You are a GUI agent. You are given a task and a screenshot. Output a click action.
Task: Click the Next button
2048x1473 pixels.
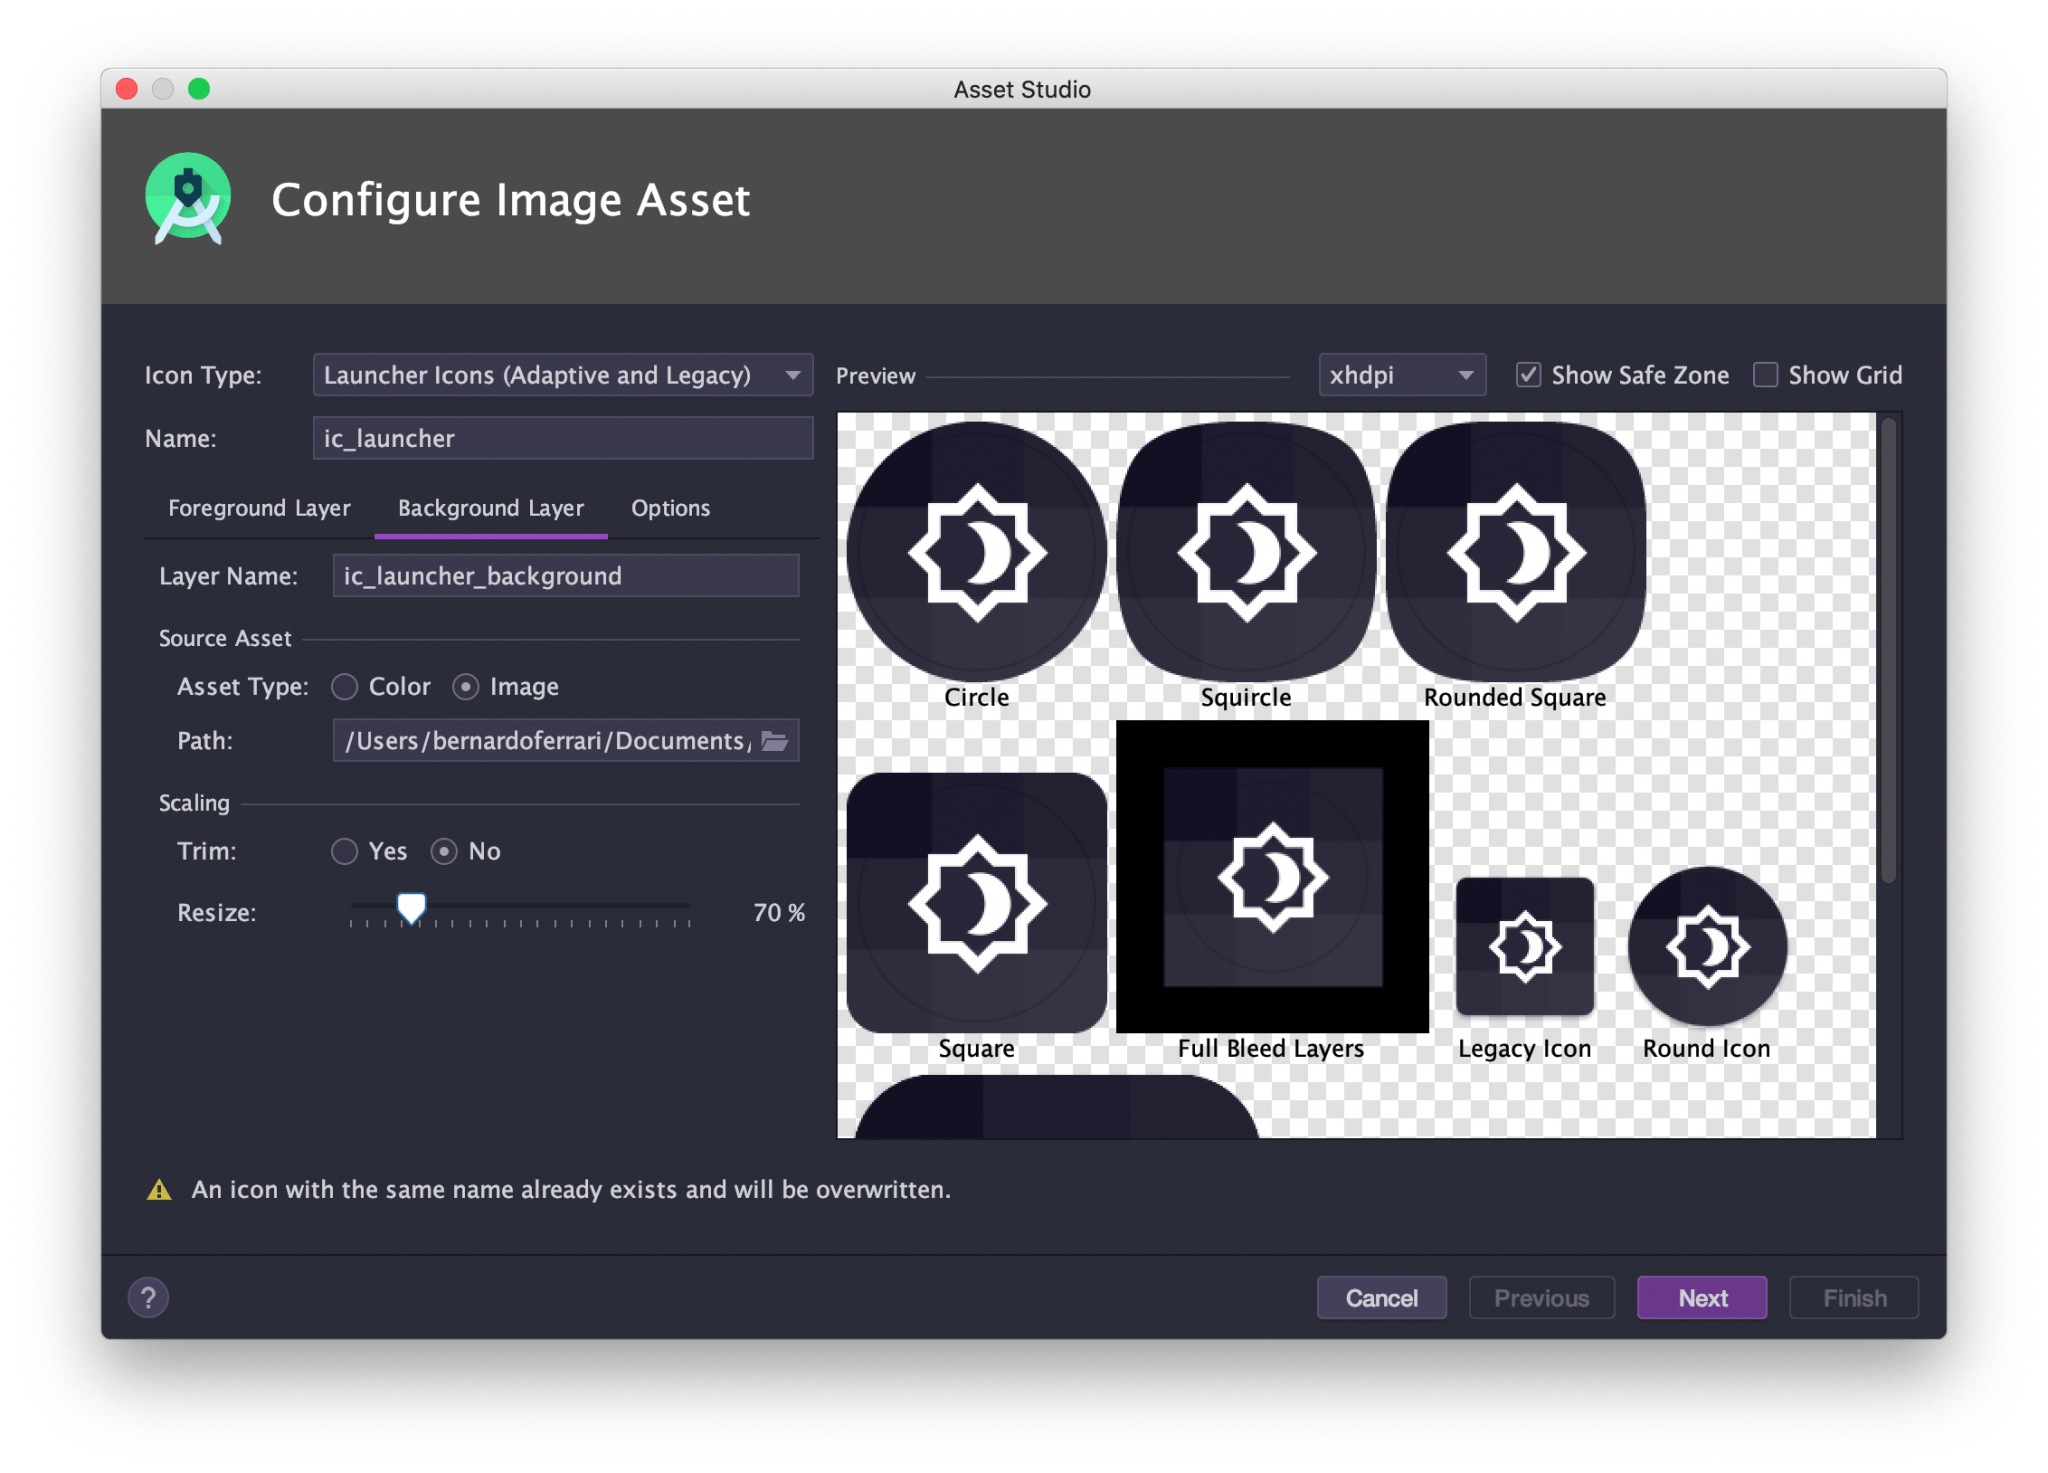coord(1702,1298)
